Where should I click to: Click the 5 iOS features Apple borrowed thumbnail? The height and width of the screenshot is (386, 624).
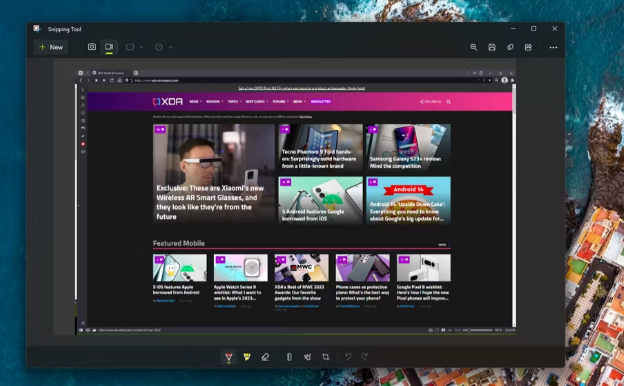point(180,268)
